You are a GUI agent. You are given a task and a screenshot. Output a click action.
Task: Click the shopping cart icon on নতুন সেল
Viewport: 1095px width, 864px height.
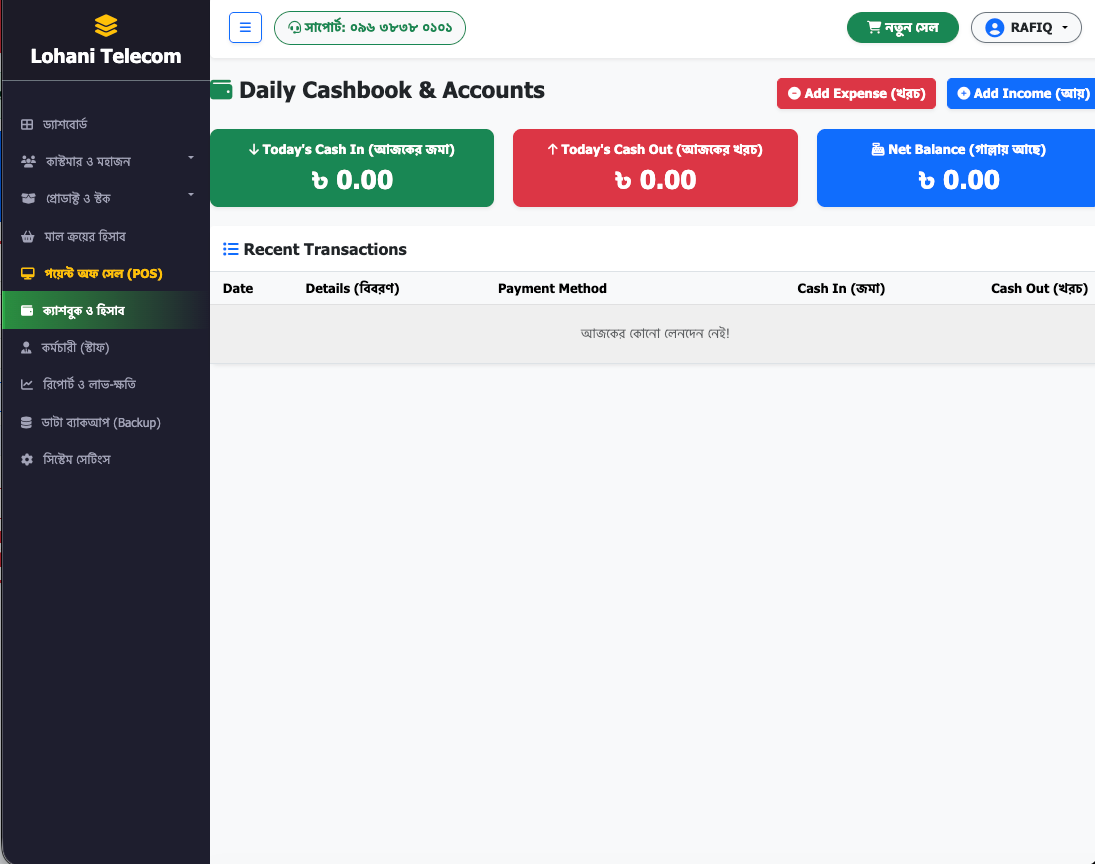click(x=874, y=27)
